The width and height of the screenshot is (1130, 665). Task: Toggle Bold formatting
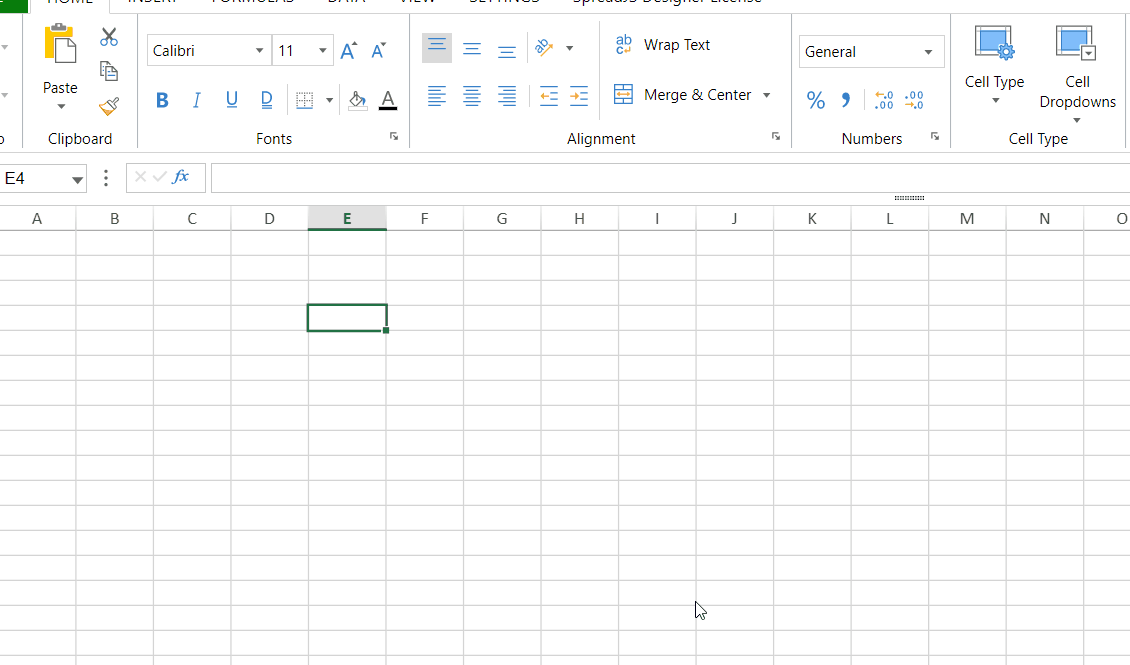click(x=163, y=100)
